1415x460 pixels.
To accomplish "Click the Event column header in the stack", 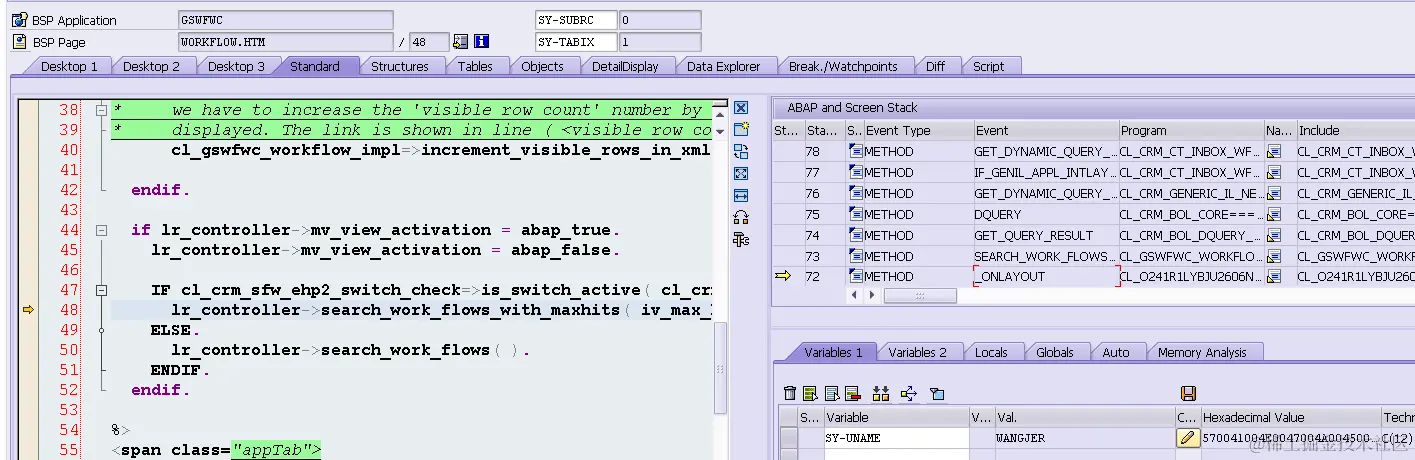I will click(1046, 130).
